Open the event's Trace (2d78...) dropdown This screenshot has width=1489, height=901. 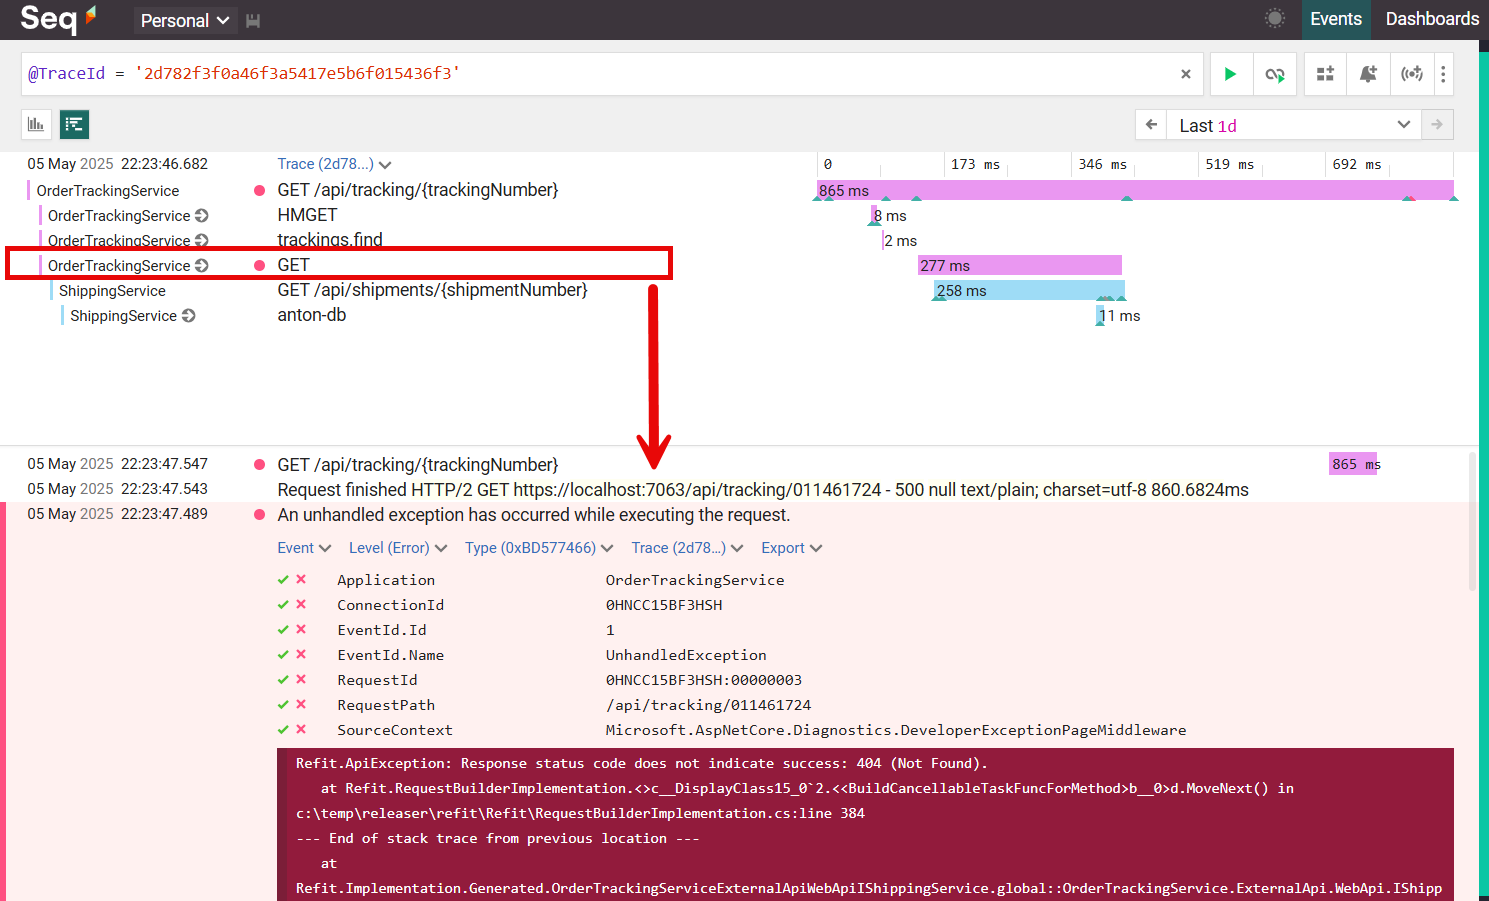(x=687, y=548)
